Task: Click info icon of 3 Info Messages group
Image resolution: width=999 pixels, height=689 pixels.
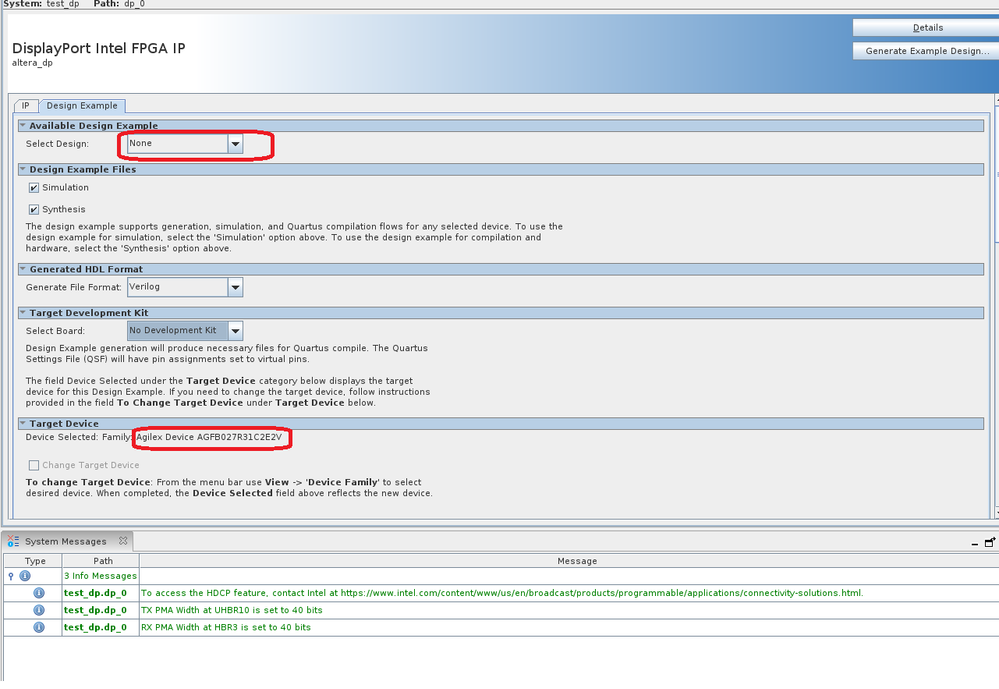Action: 25,576
